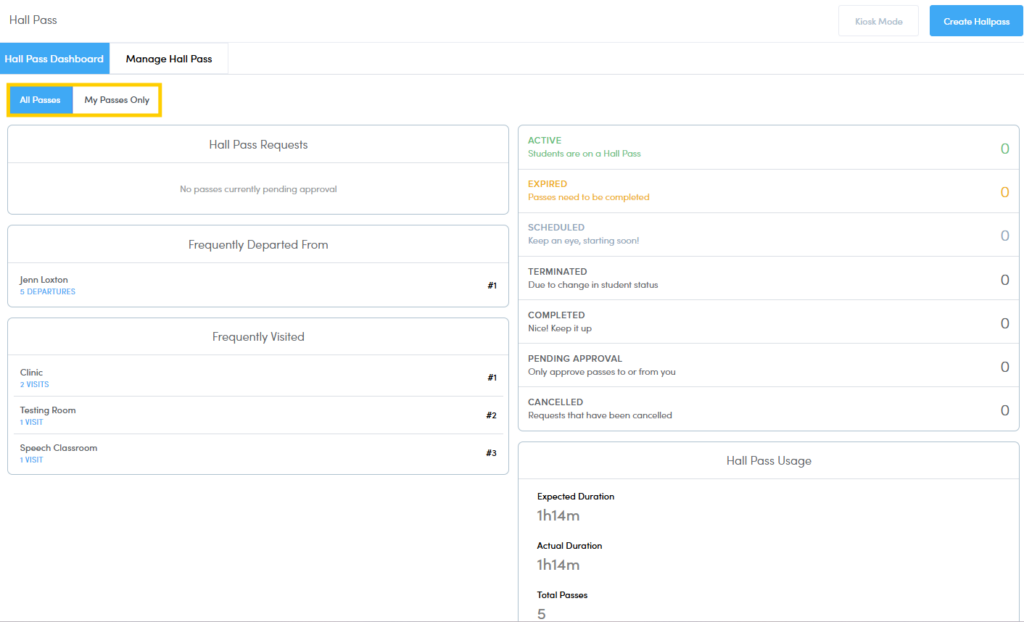Click the Hall Pass Requests heading

258,145
